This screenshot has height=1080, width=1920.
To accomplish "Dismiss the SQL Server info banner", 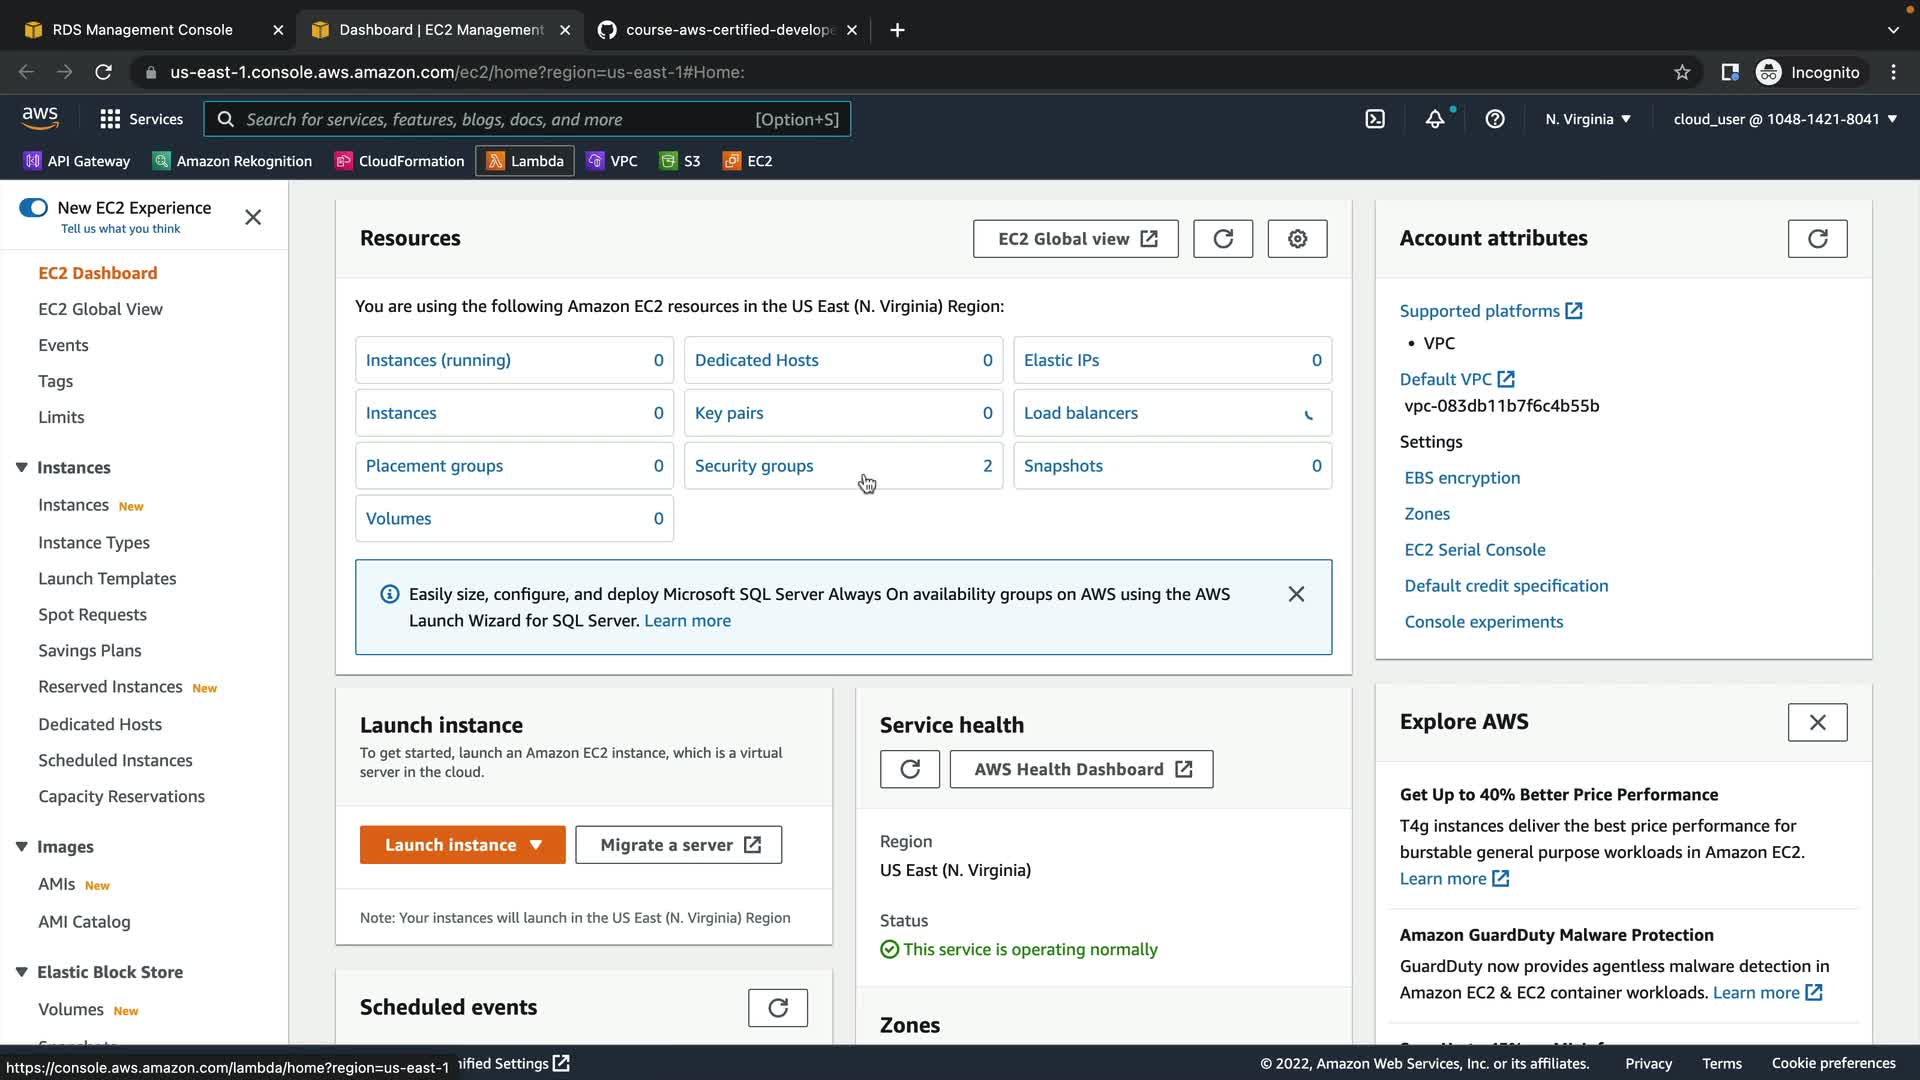I will [x=1296, y=594].
